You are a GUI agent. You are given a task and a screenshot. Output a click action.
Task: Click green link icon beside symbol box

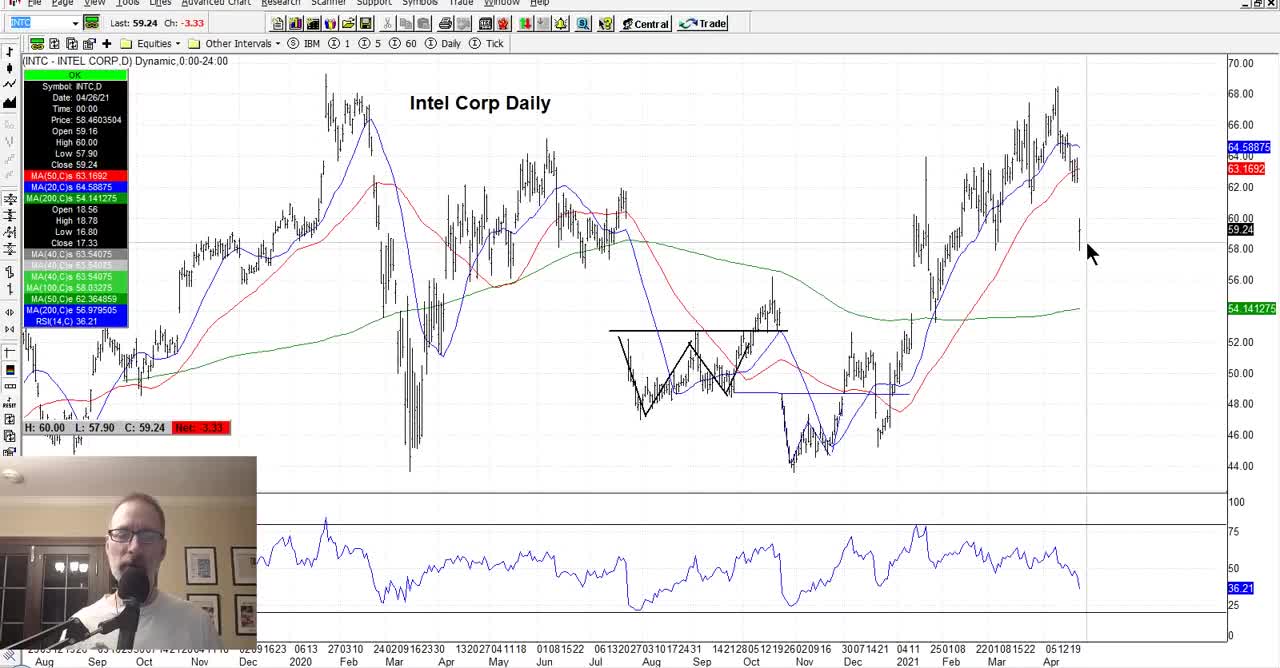pos(92,23)
